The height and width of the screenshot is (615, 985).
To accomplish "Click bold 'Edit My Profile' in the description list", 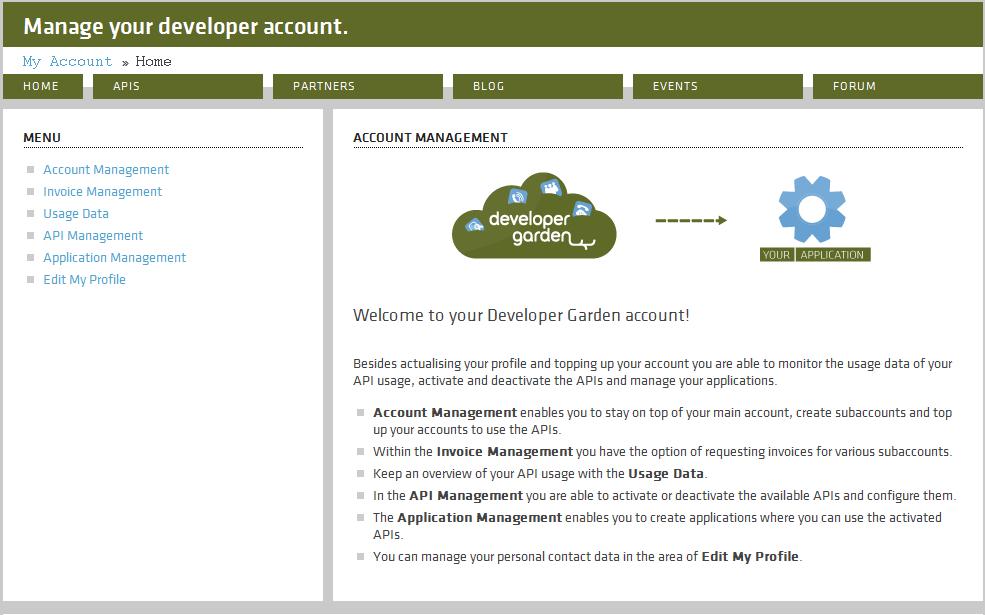I will [x=750, y=557].
